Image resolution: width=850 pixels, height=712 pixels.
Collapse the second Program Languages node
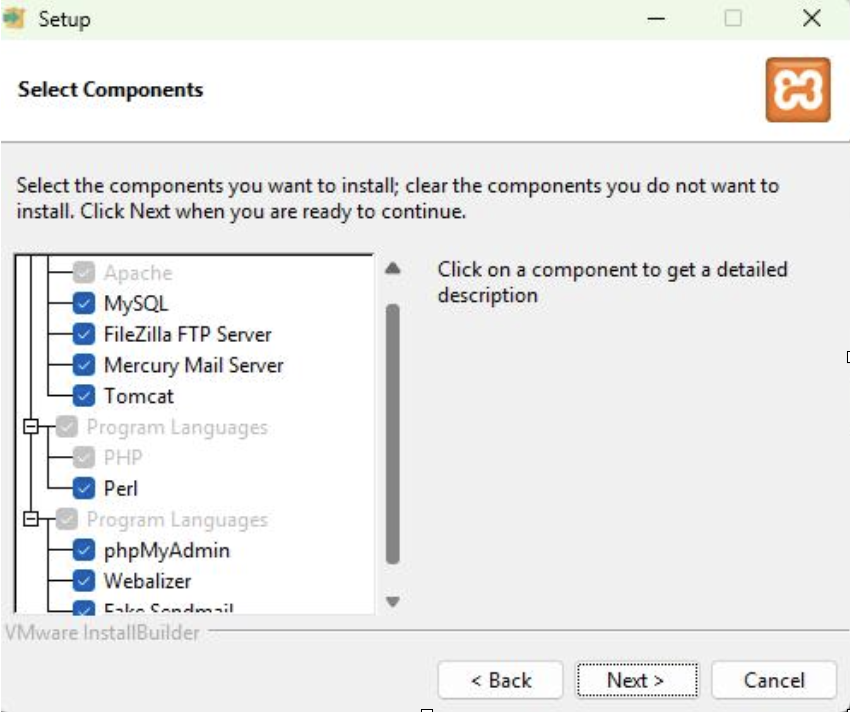[x=31, y=519]
